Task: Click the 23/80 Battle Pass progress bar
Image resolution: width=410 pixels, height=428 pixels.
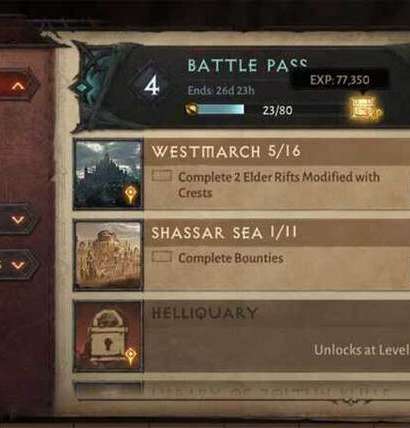Action: tap(220, 109)
